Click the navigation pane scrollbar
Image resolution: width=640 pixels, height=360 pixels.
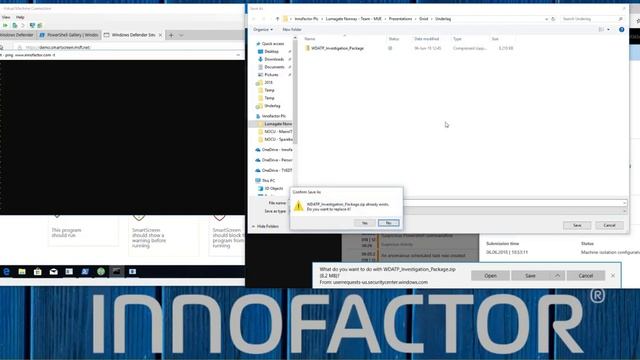[295, 92]
